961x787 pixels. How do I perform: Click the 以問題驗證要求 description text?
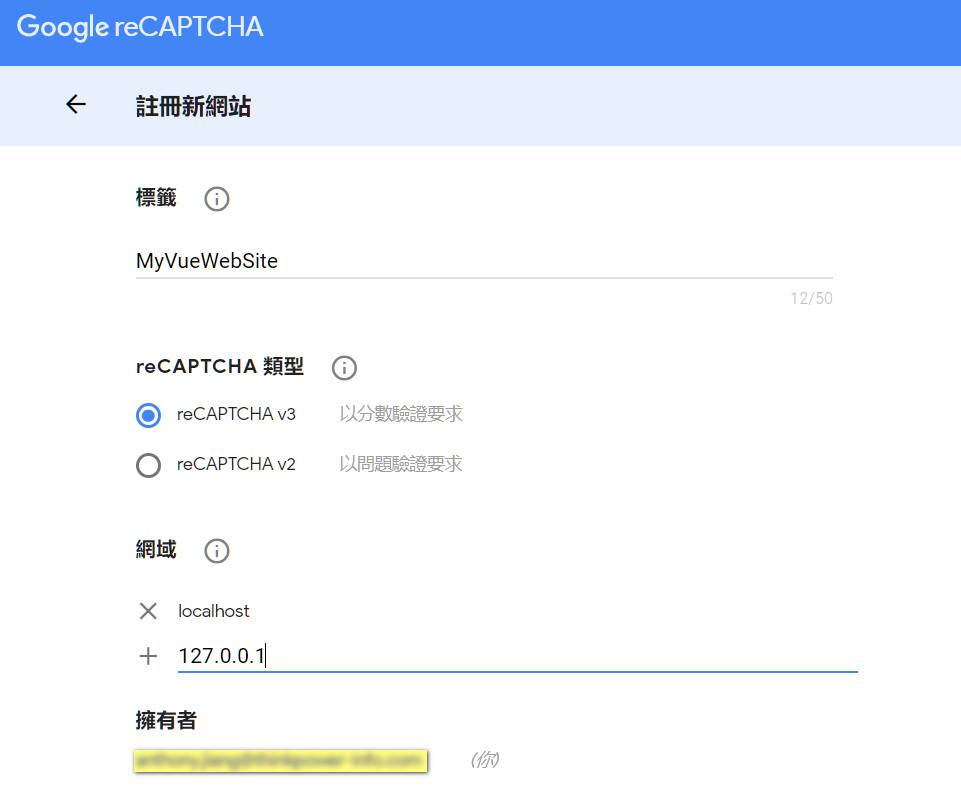pos(401,464)
